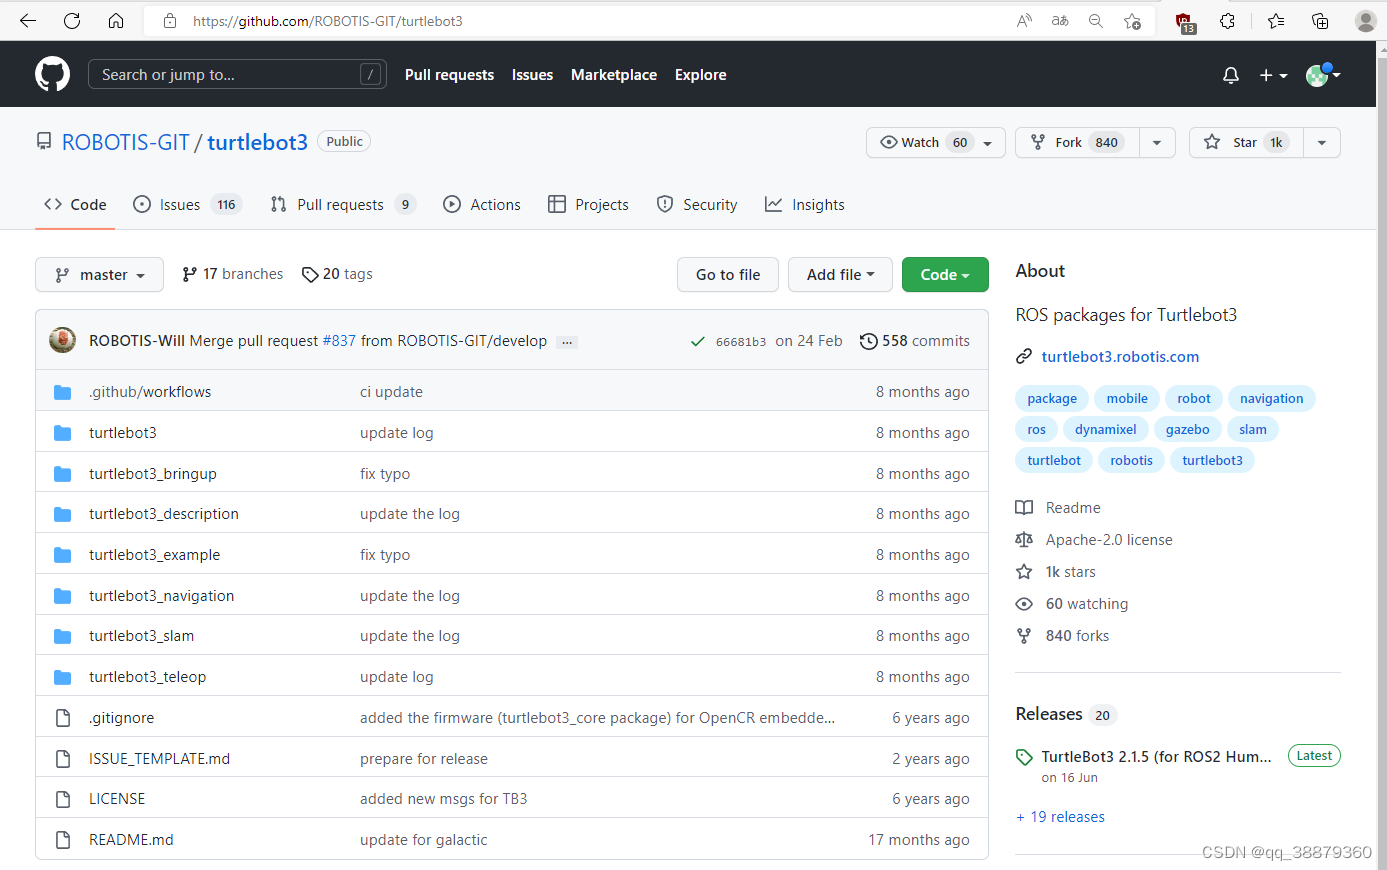Viewport: 1387px width, 870px height.
Task: Click the commit history clock icon
Action: click(869, 341)
